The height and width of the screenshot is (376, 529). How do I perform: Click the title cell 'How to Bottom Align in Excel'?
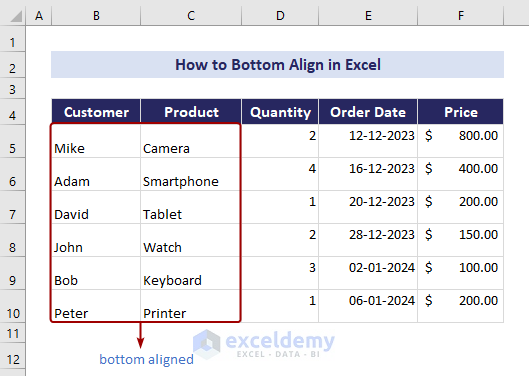[x=277, y=64]
